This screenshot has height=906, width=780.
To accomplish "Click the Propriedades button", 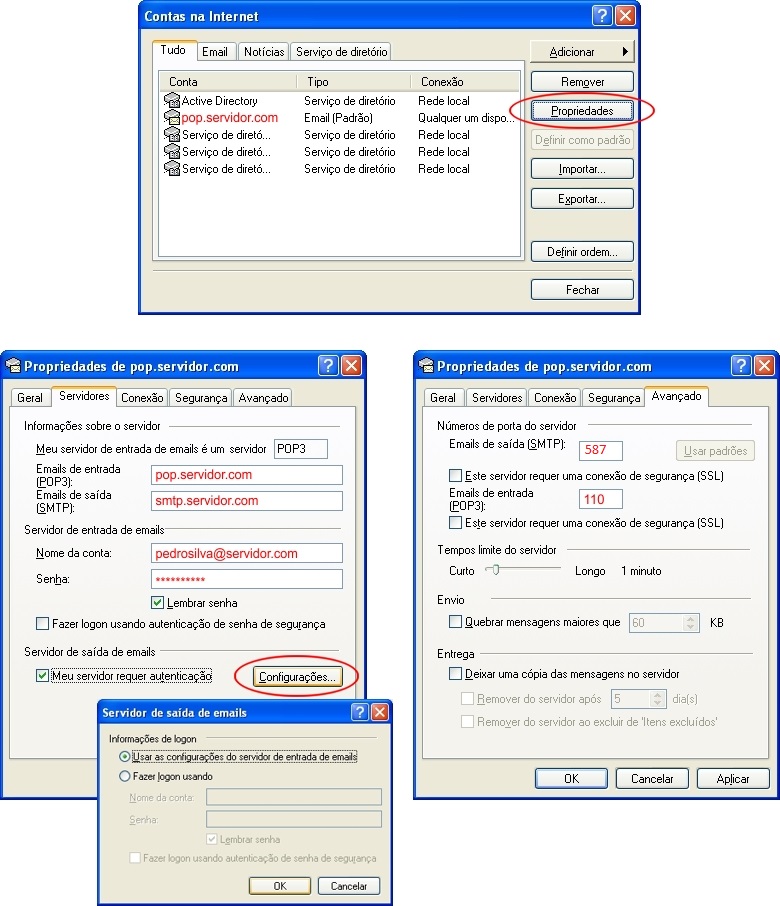I will tap(582, 110).
